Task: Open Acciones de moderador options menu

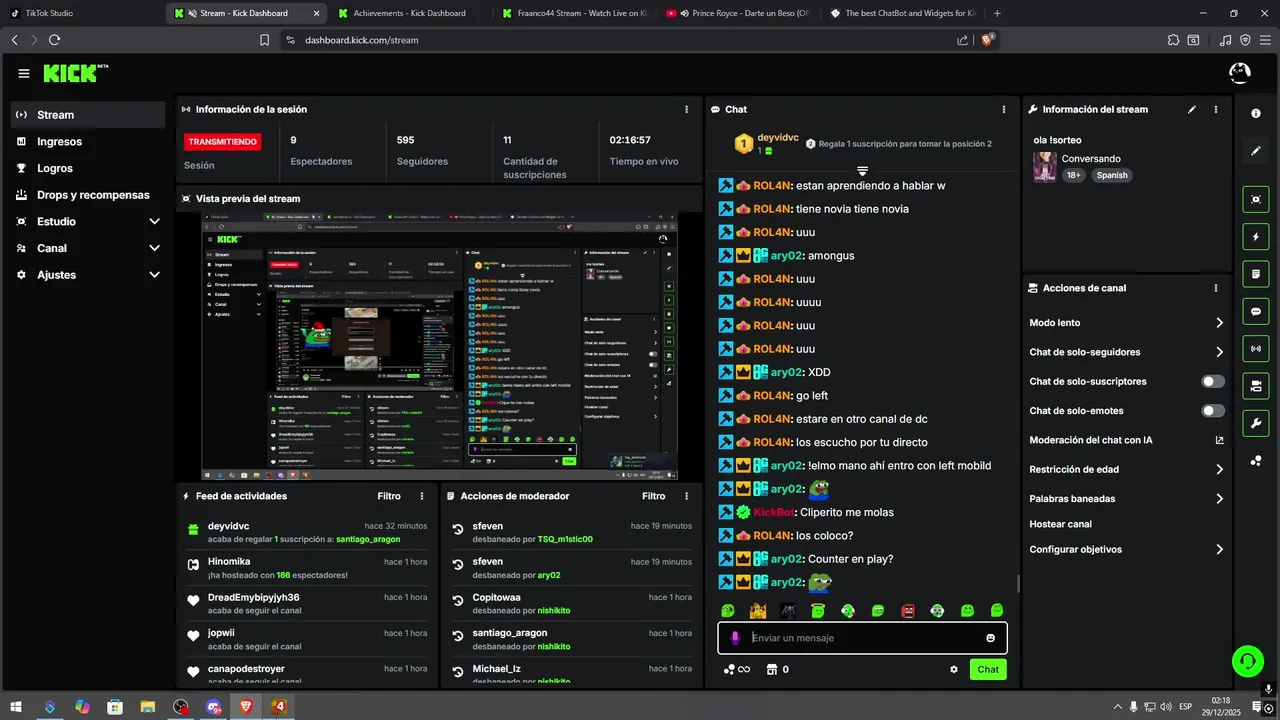Action: pos(686,496)
